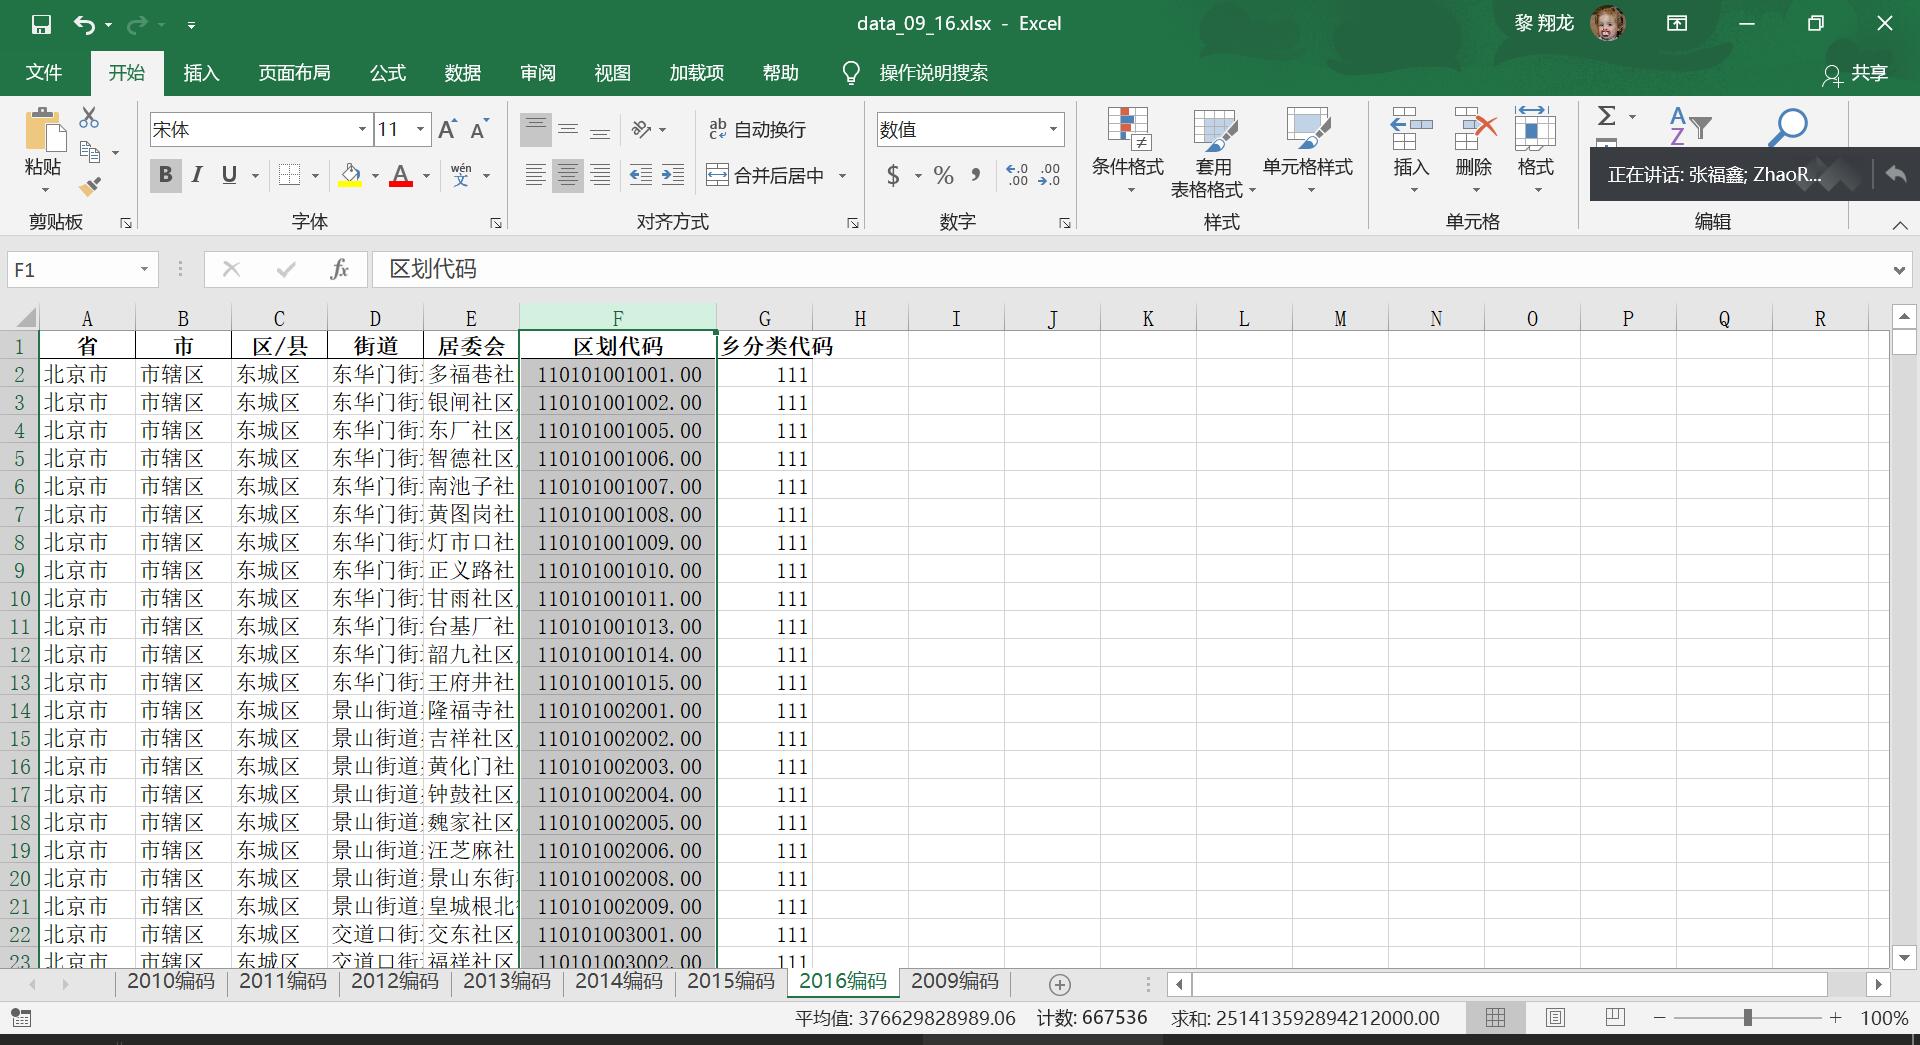The width and height of the screenshot is (1920, 1045).
Task: Add a new sheet with plus icon
Action: tap(1060, 984)
